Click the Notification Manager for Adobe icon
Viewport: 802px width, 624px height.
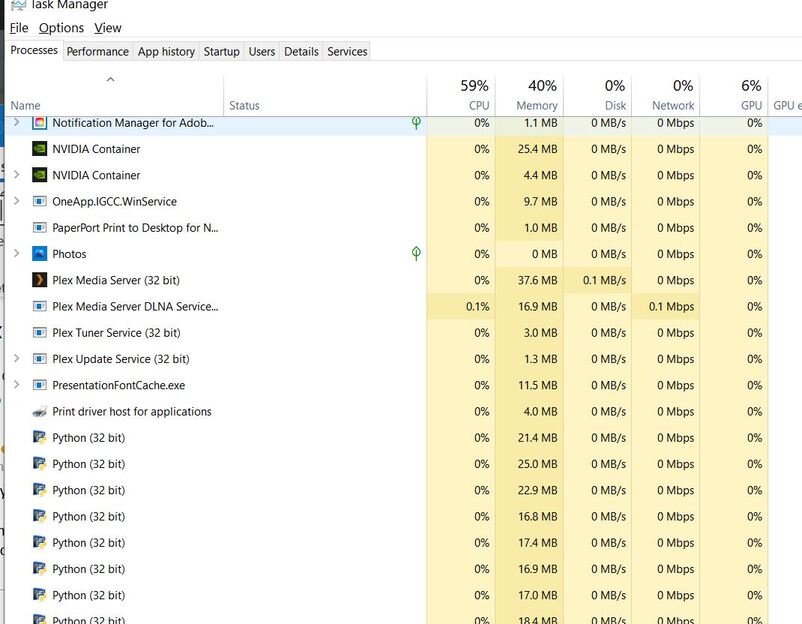39,123
